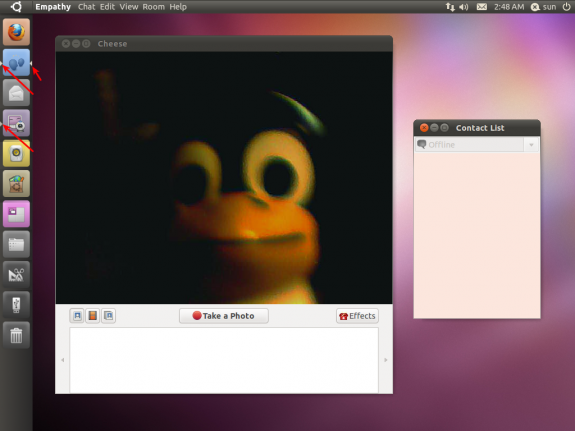Open the messaging envelope indicator

[x=482, y=7]
